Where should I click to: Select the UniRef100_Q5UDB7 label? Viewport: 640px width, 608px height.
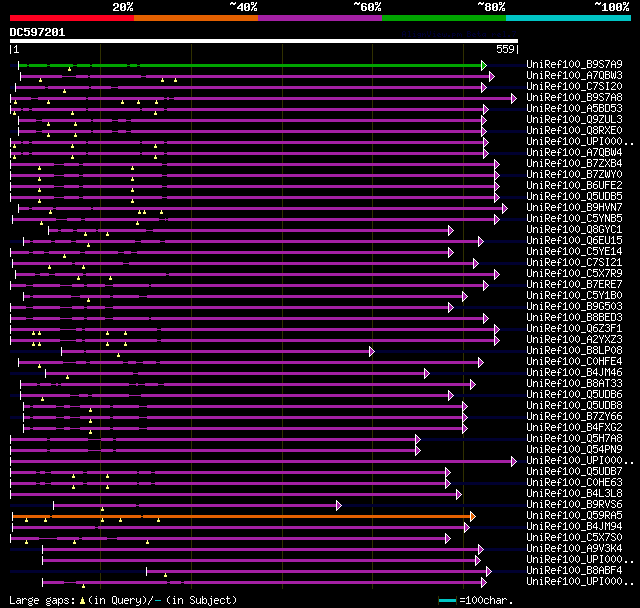tap(574, 472)
